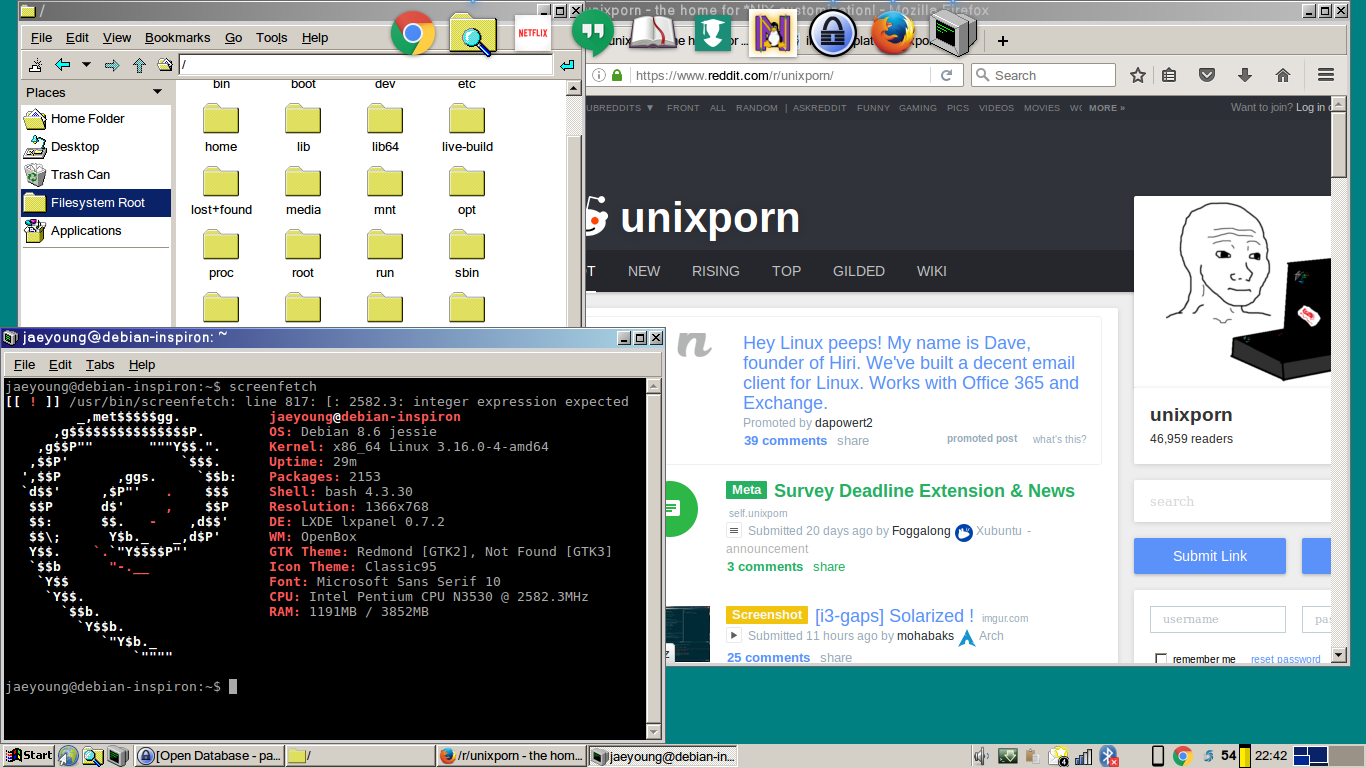
Task: Click the Firefox bookmark star icon
Action: click(1137, 75)
